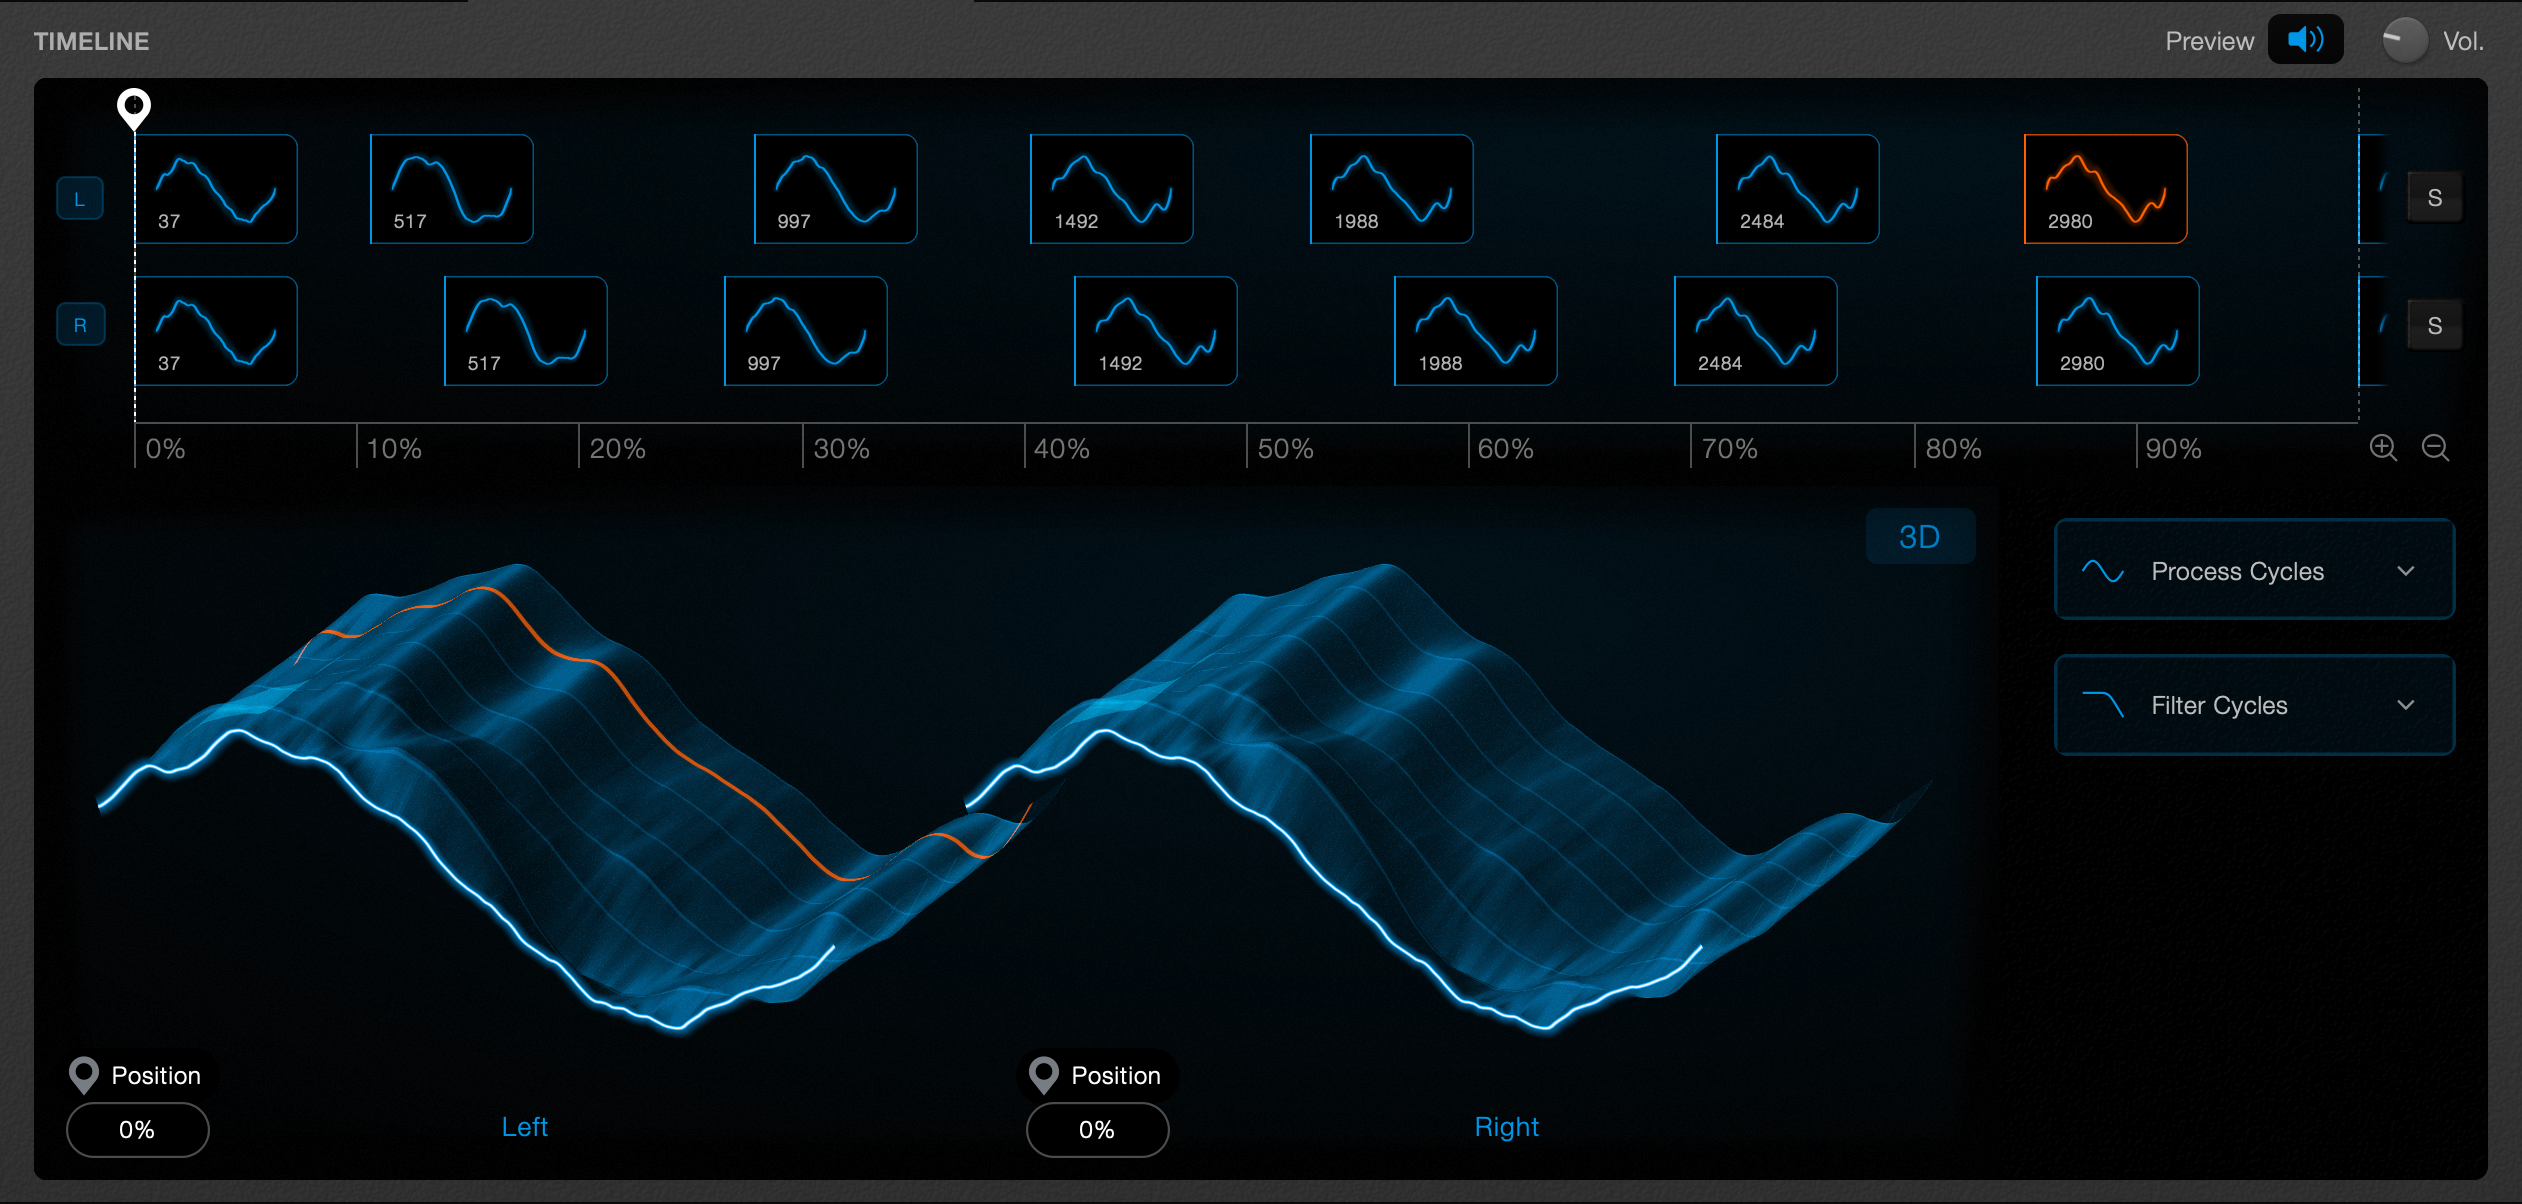Toggle the R channel button
Viewport: 2522px width, 1204px height.
[80, 325]
